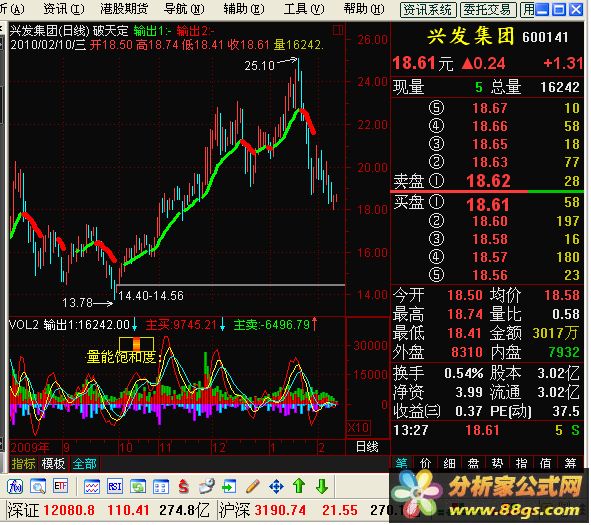Open the 工具(V) menu

304,9
